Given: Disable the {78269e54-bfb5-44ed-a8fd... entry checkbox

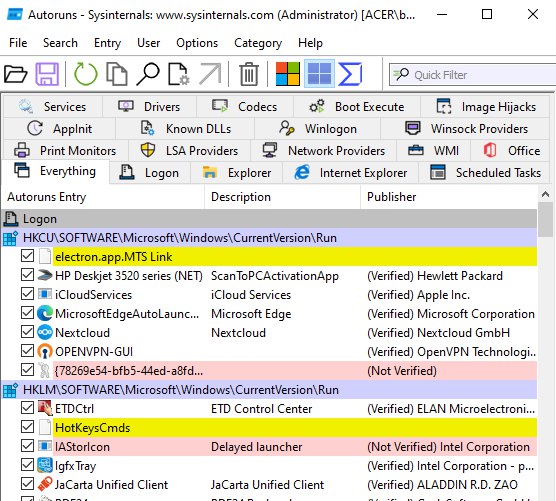Looking at the screenshot, I should pyautogui.click(x=27, y=370).
